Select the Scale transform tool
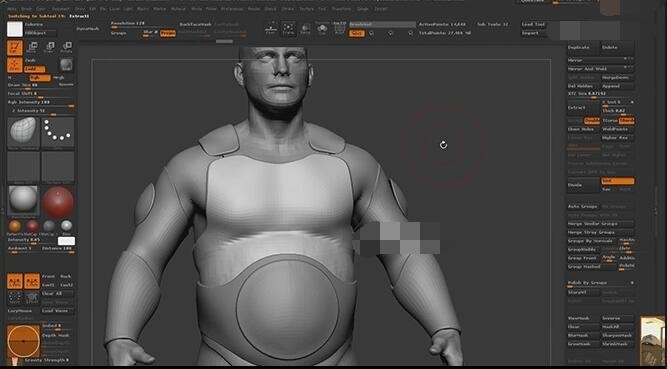 pos(49,47)
